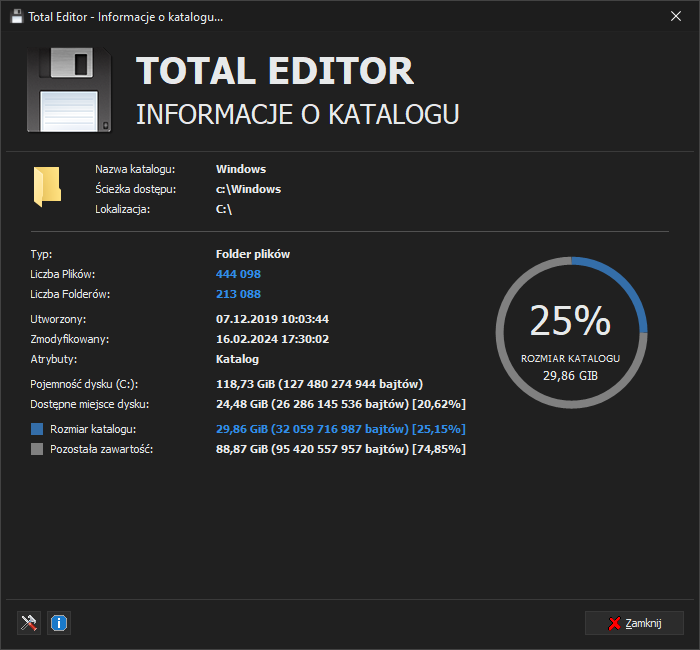Screen dimensions: 700x650
Task: Click the 25% circular progress chart
Action: (571, 333)
